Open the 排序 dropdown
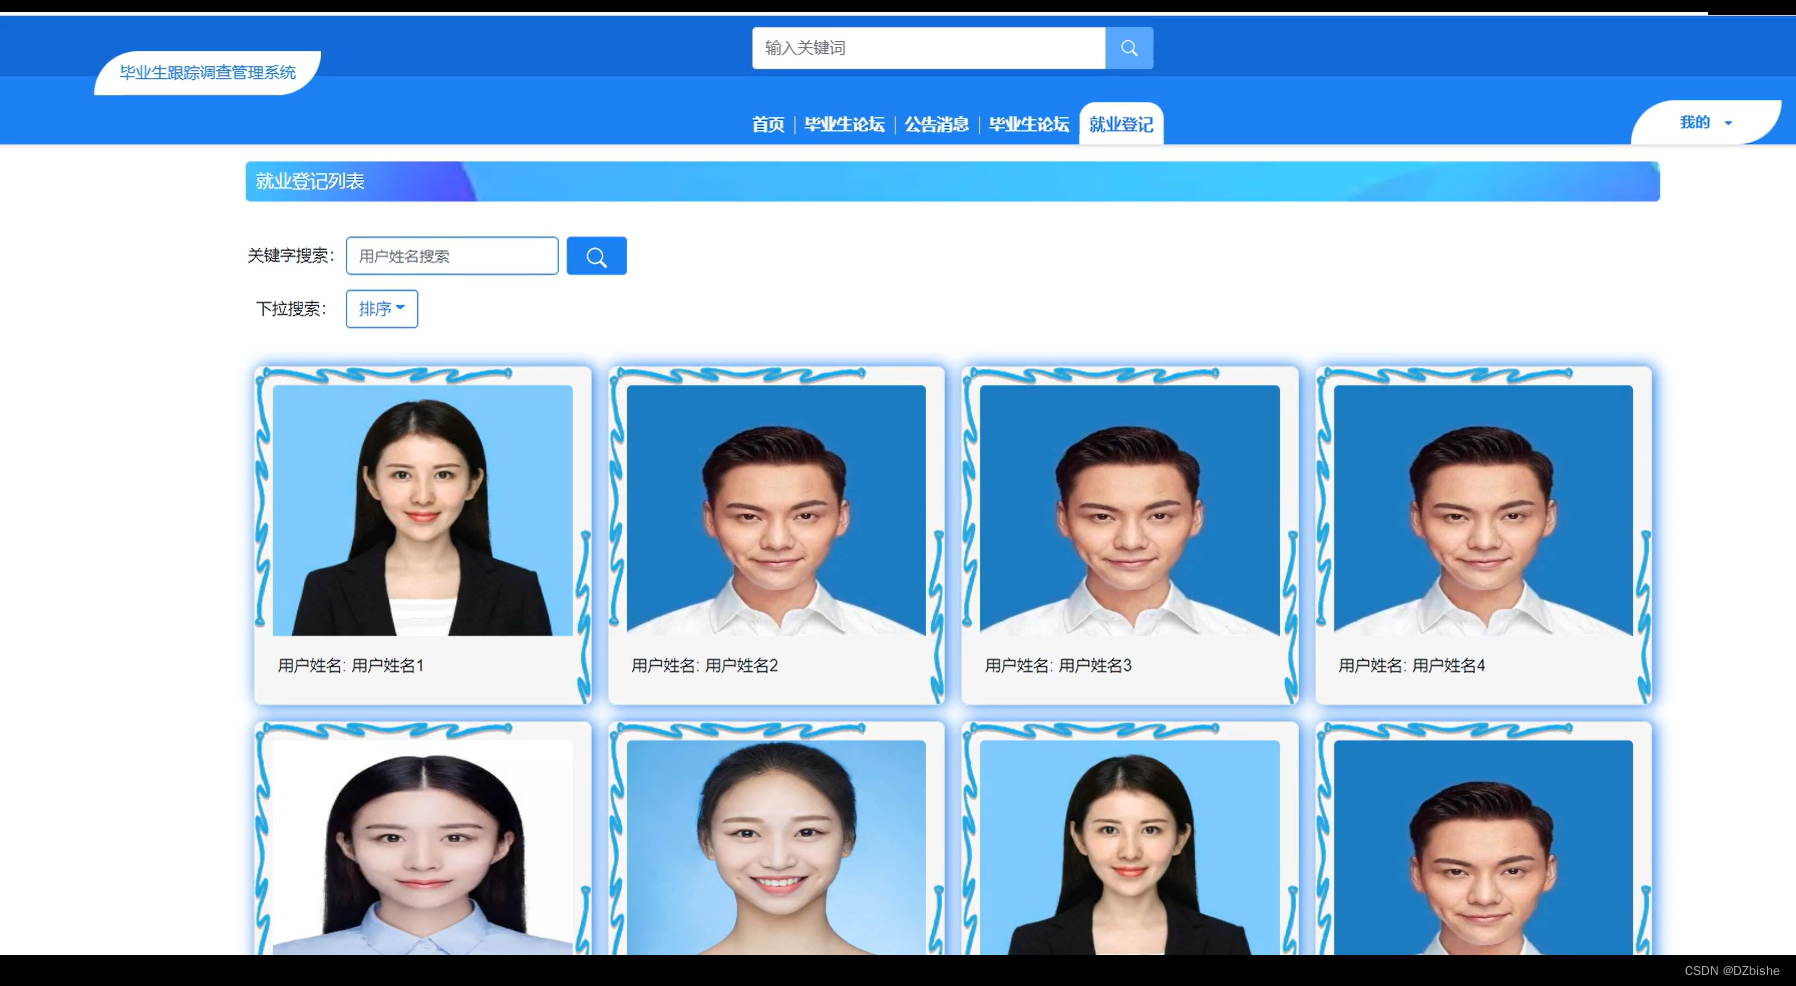Viewport: 1796px width, 986px height. (x=382, y=309)
